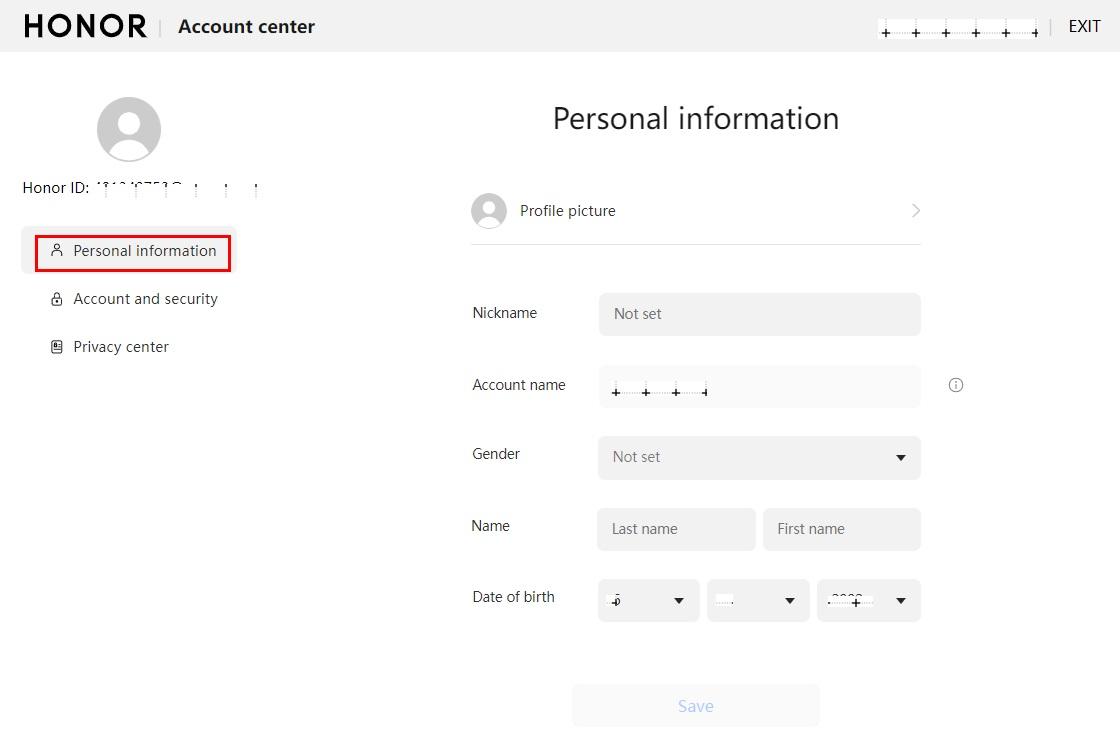Click the info icon beside Account name
Image resolution: width=1120 pixels, height=752 pixels.
coord(955,385)
